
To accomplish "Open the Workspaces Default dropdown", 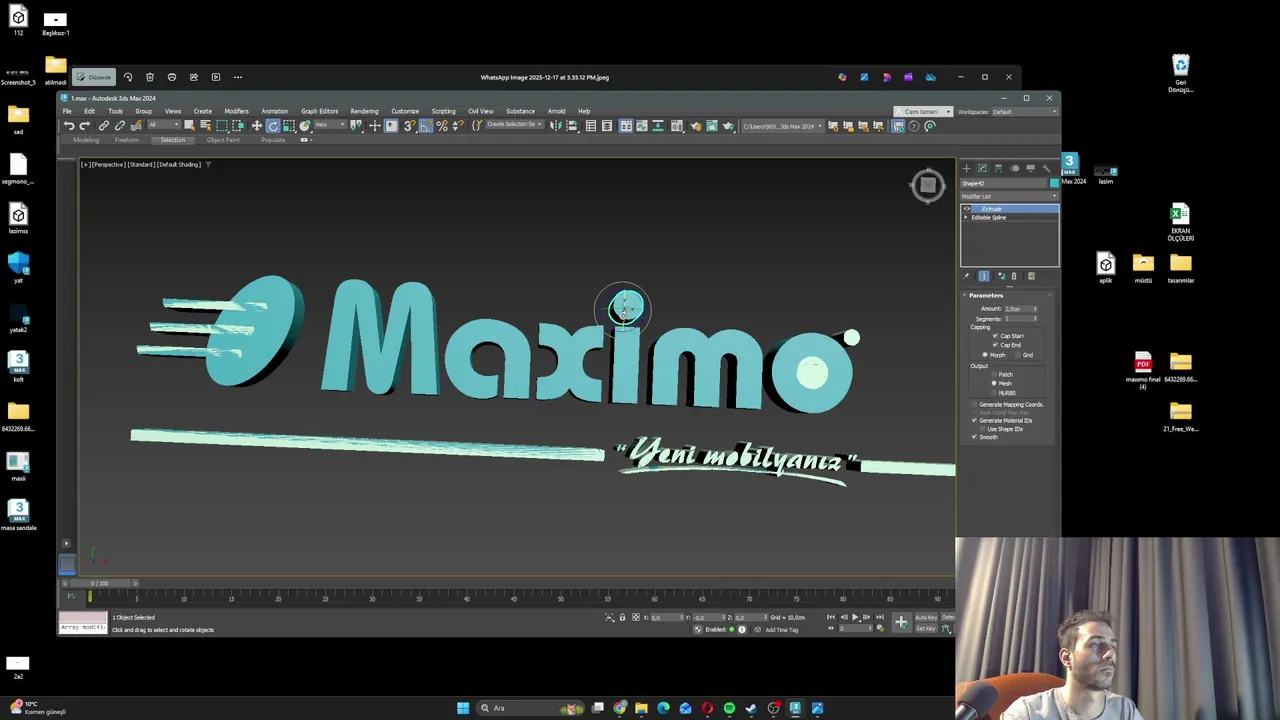I will [x=1024, y=112].
